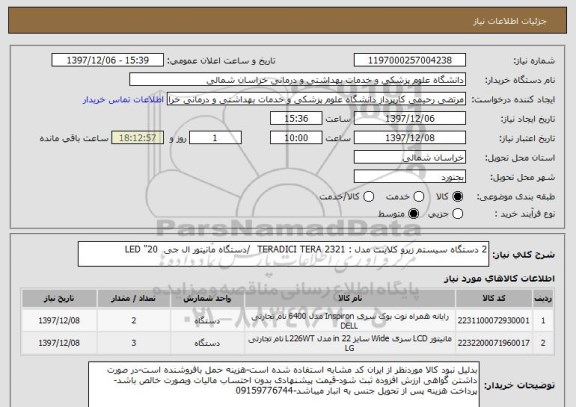This screenshot has height=407, width=576.
Task: Click the request creator field مرتضی رحیمی
Action: 316,99
